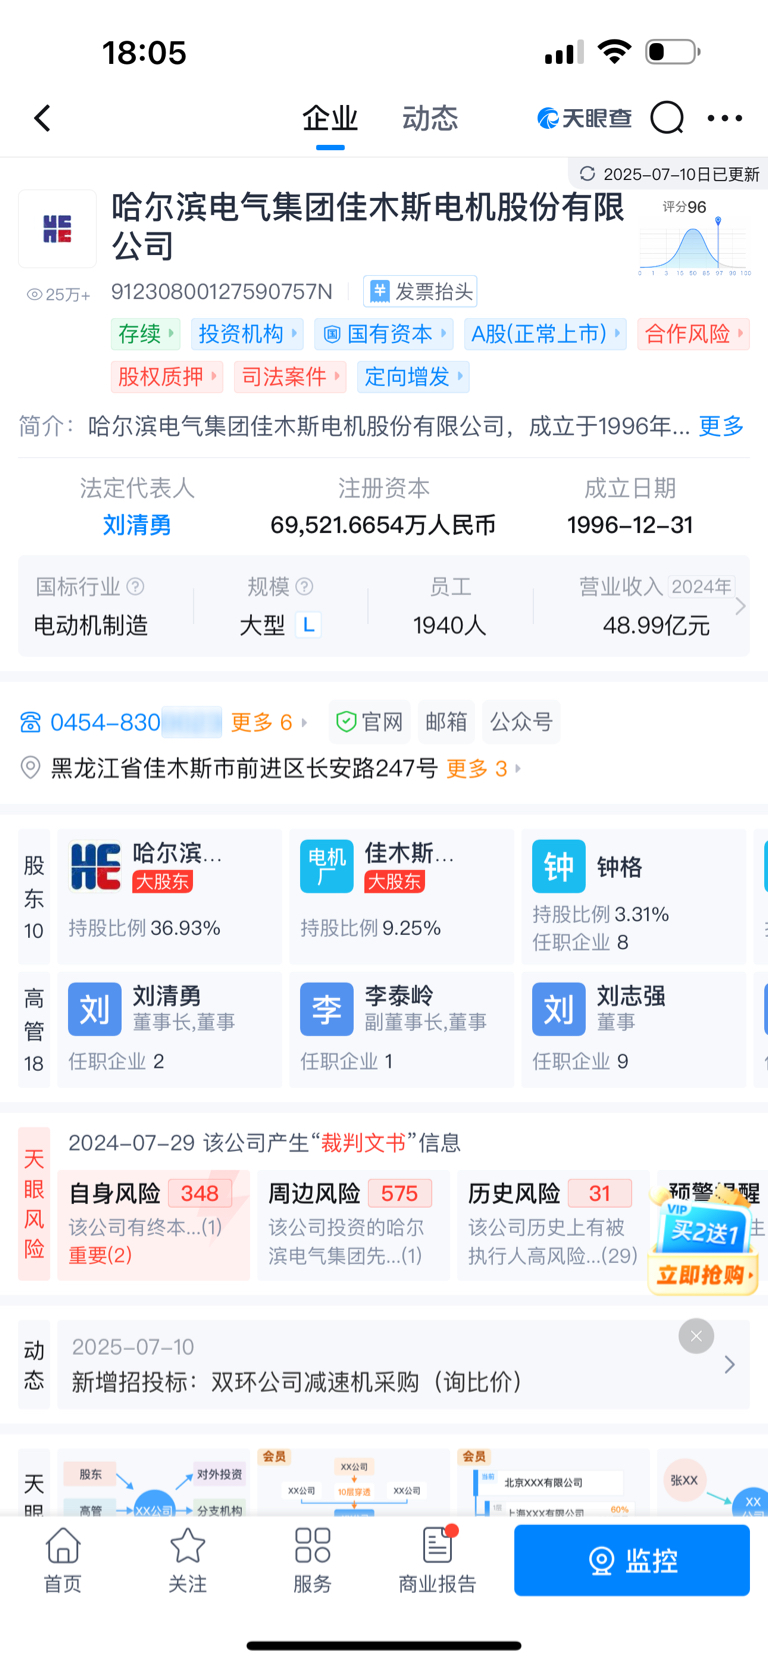The height and width of the screenshot is (1665, 768).
Task: Open the 高管 18 section label
Action: [34, 1030]
